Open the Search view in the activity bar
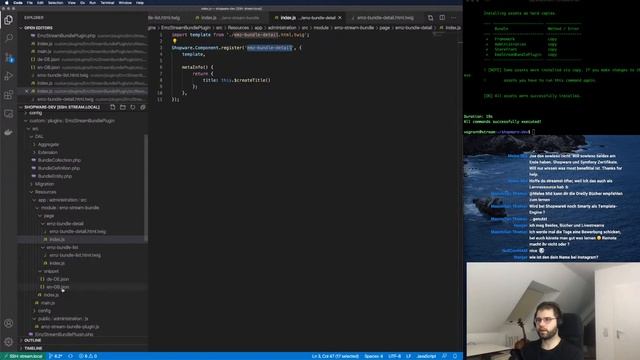Image resolution: width=640 pixels, height=360 pixels. pyautogui.click(x=9, y=38)
